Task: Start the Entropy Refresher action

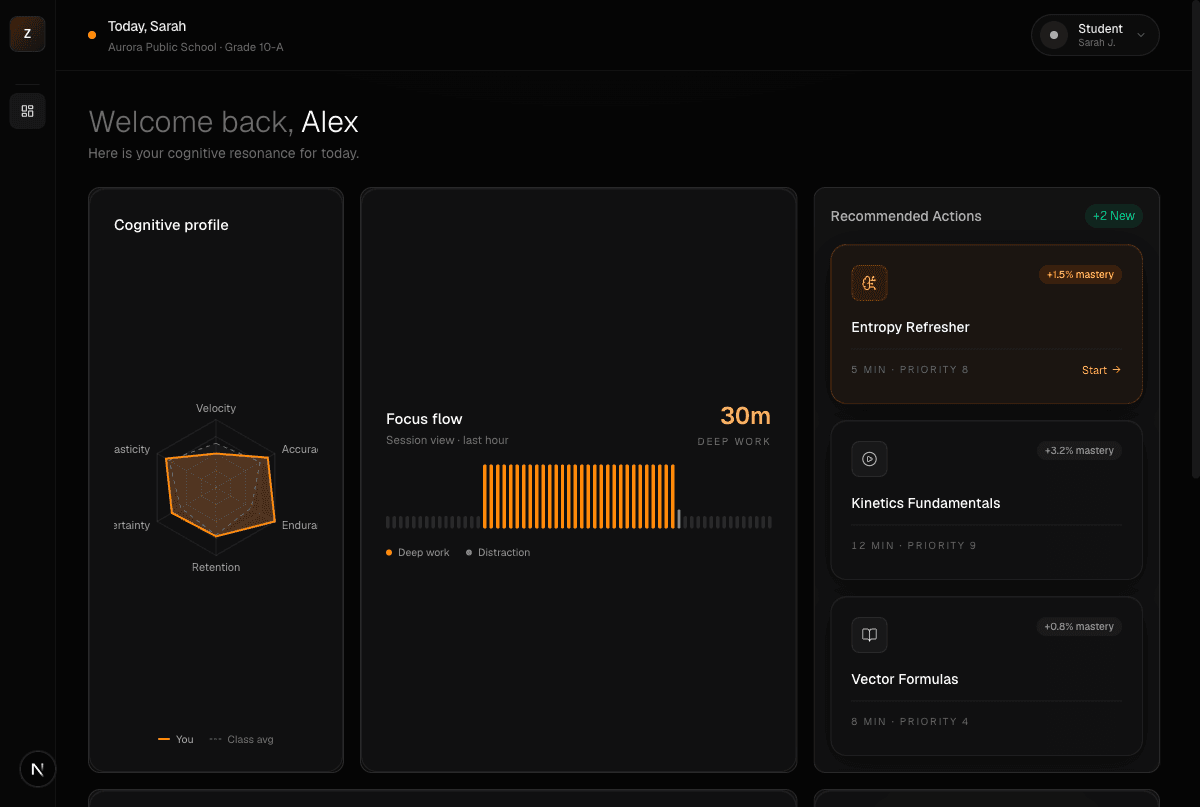Action: [1101, 370]
